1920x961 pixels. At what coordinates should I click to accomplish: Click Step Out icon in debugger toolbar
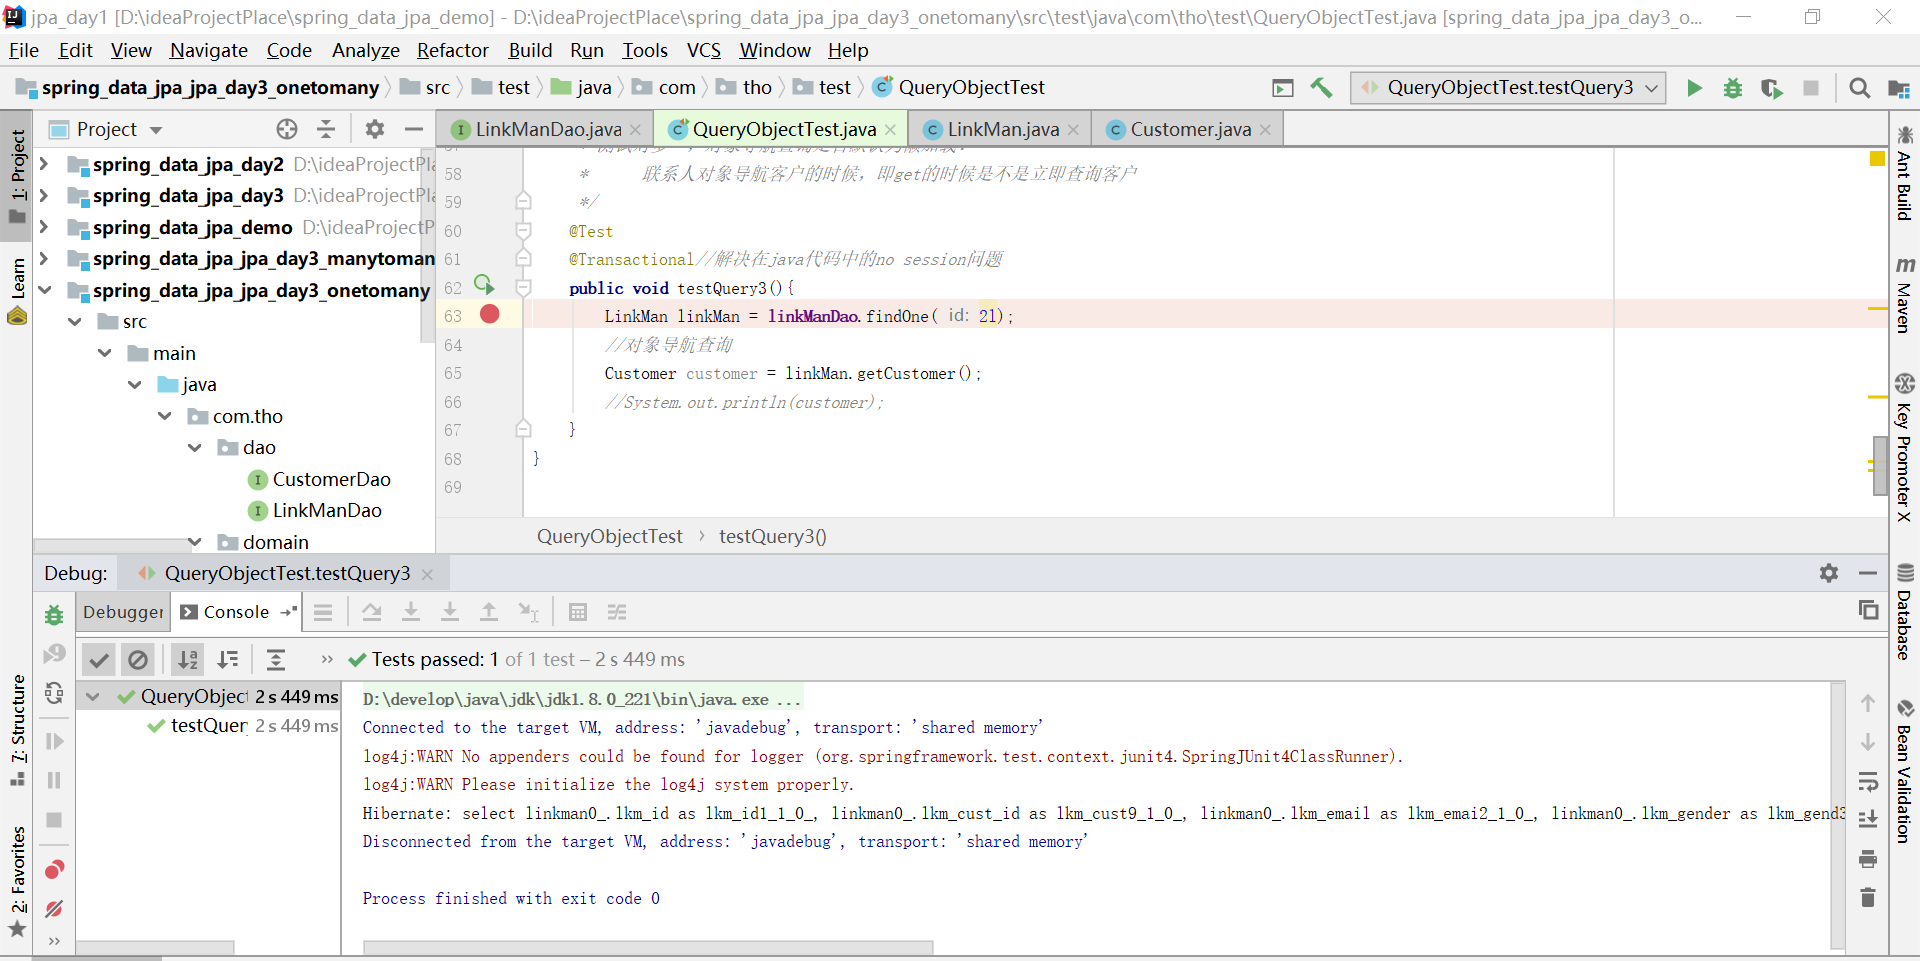[x=489, y=612]
